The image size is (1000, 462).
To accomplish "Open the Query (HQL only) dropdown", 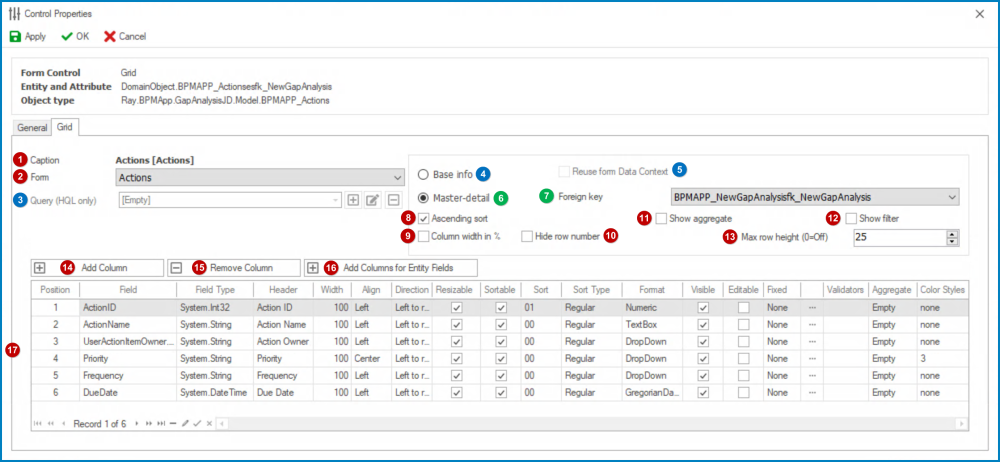I will 337,200.
